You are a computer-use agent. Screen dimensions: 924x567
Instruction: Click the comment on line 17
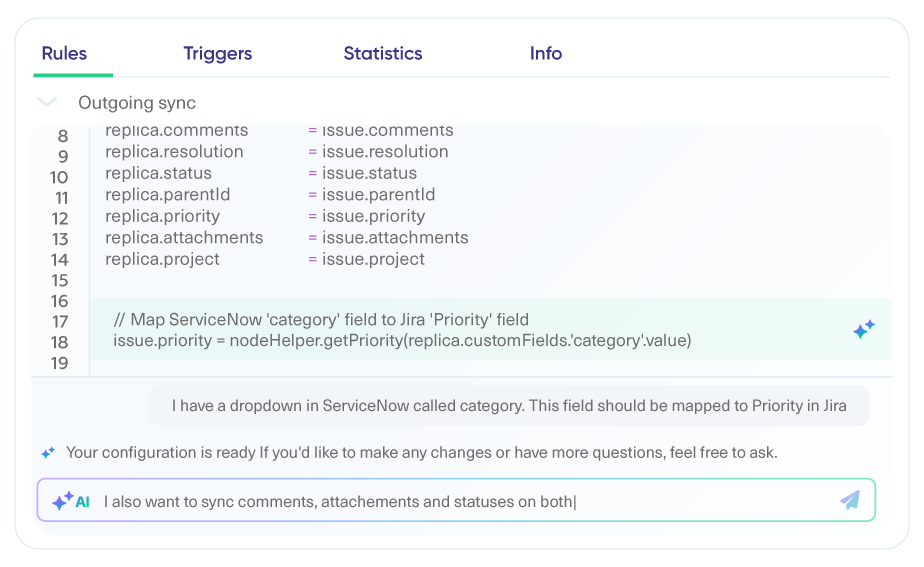(x=321, y=320)
